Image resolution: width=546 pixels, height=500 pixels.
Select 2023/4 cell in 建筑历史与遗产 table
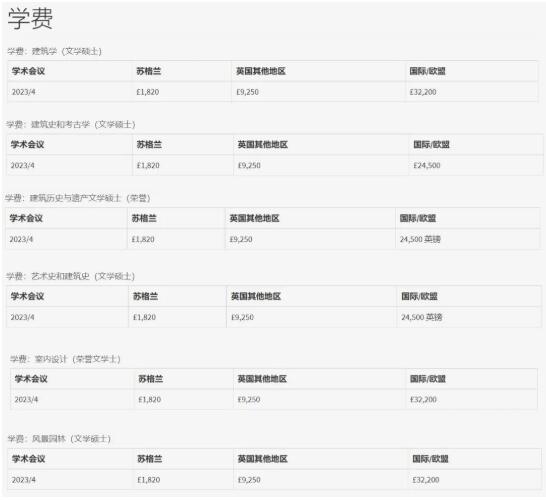click(x=21, y=239)
